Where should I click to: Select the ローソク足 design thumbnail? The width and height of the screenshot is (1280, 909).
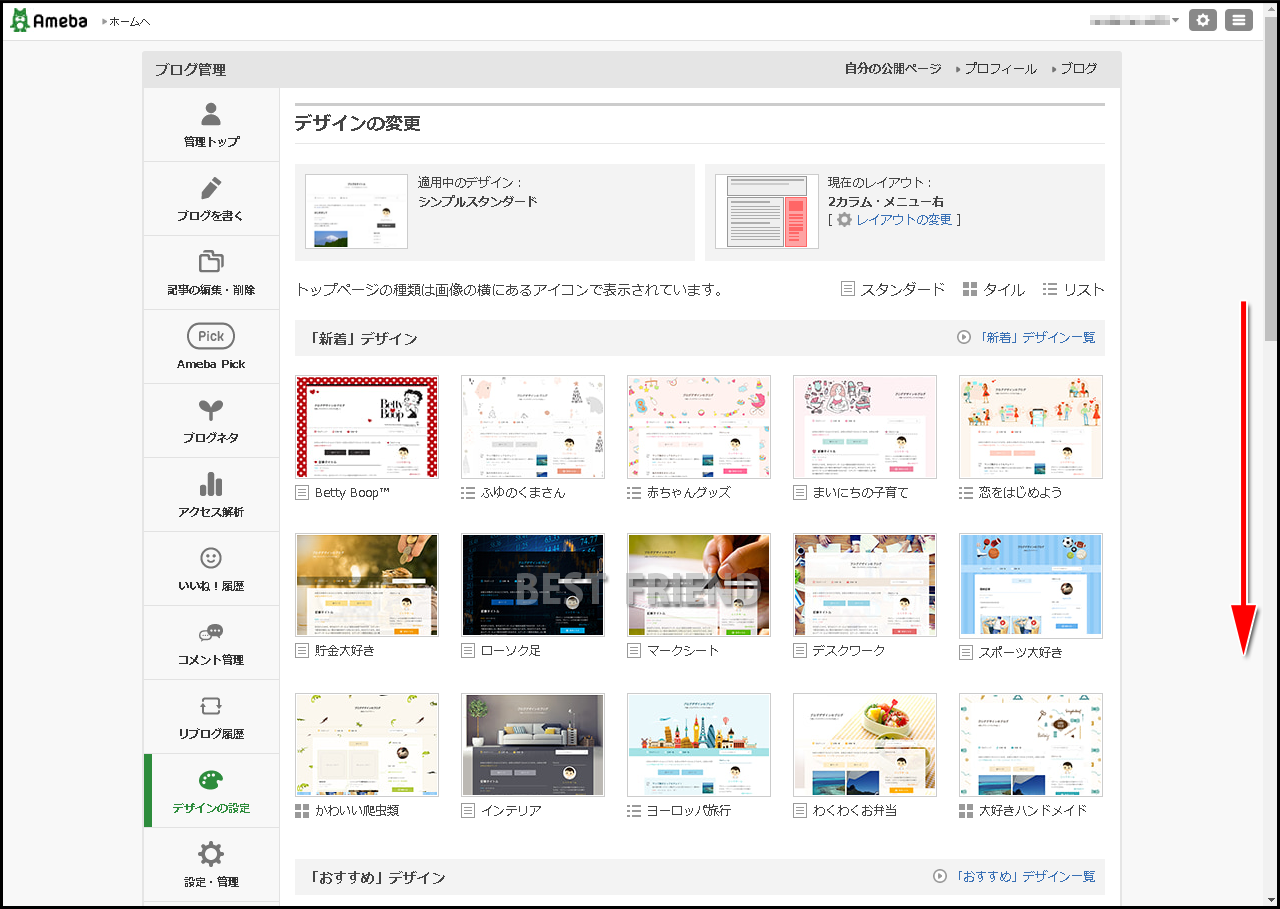point(533,585)
